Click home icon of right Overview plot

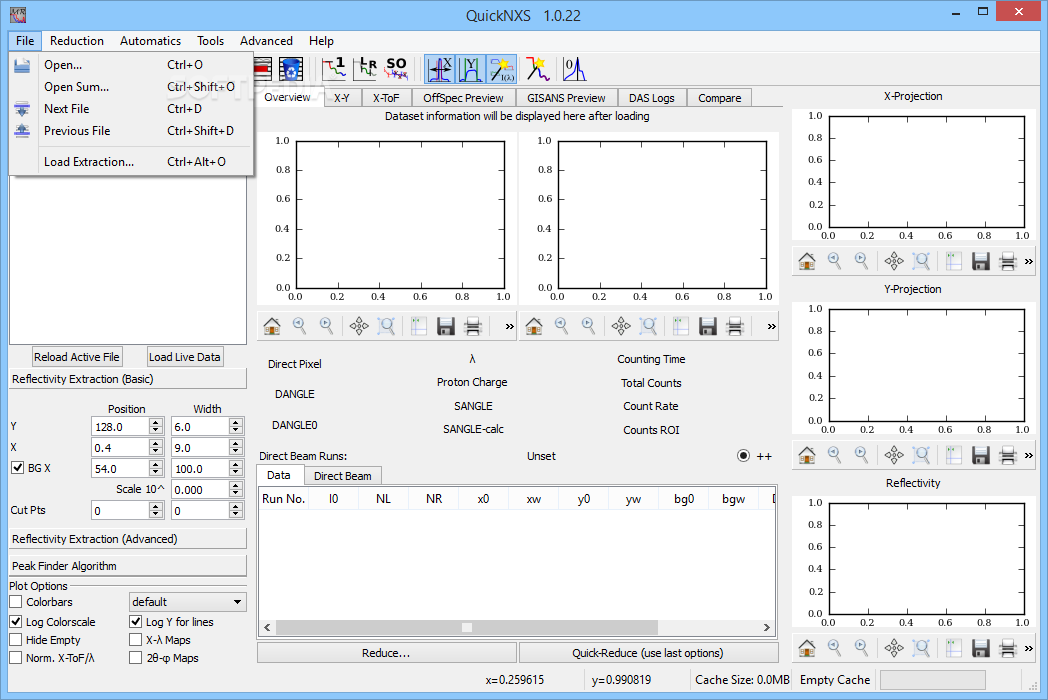click(x=534, y=326)
